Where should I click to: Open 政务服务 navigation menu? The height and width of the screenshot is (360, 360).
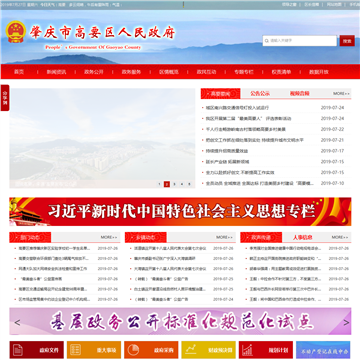[x=131, y=72]
